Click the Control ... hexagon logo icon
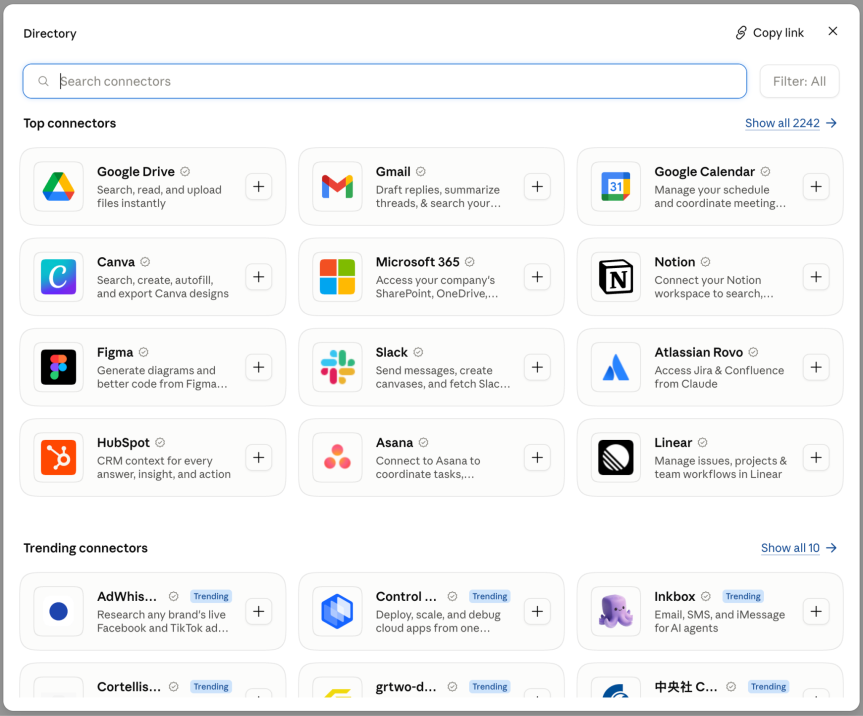Image resolution: width=863 pixels, height=716 pixels. 337,611
